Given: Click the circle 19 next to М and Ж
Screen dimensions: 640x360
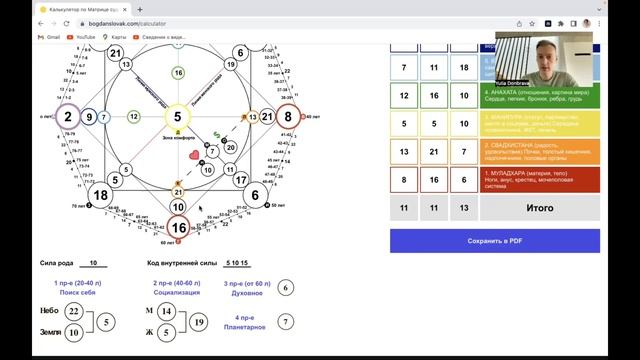Looking at the screenshot, I should [x=199, y=322].
